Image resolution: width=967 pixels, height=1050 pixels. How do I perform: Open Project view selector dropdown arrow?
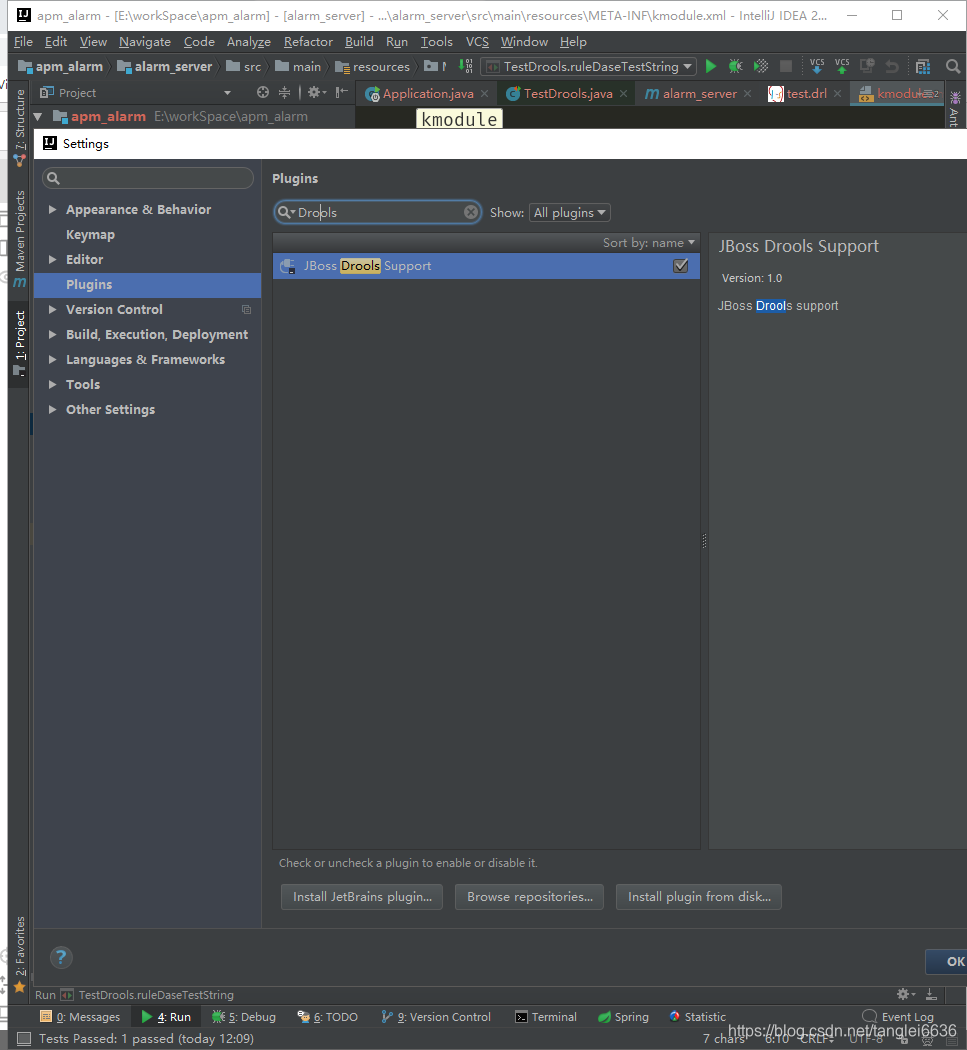(x=227, y=93)
